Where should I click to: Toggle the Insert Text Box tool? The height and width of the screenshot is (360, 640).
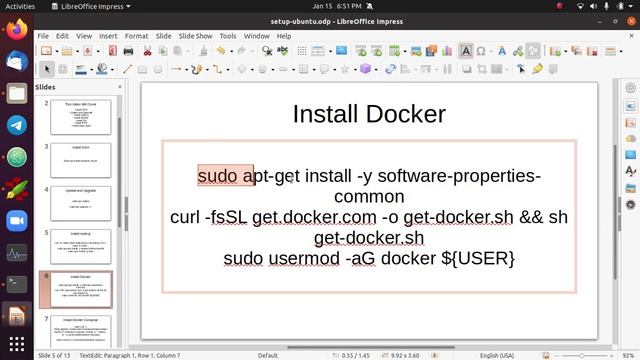point(466,51)
